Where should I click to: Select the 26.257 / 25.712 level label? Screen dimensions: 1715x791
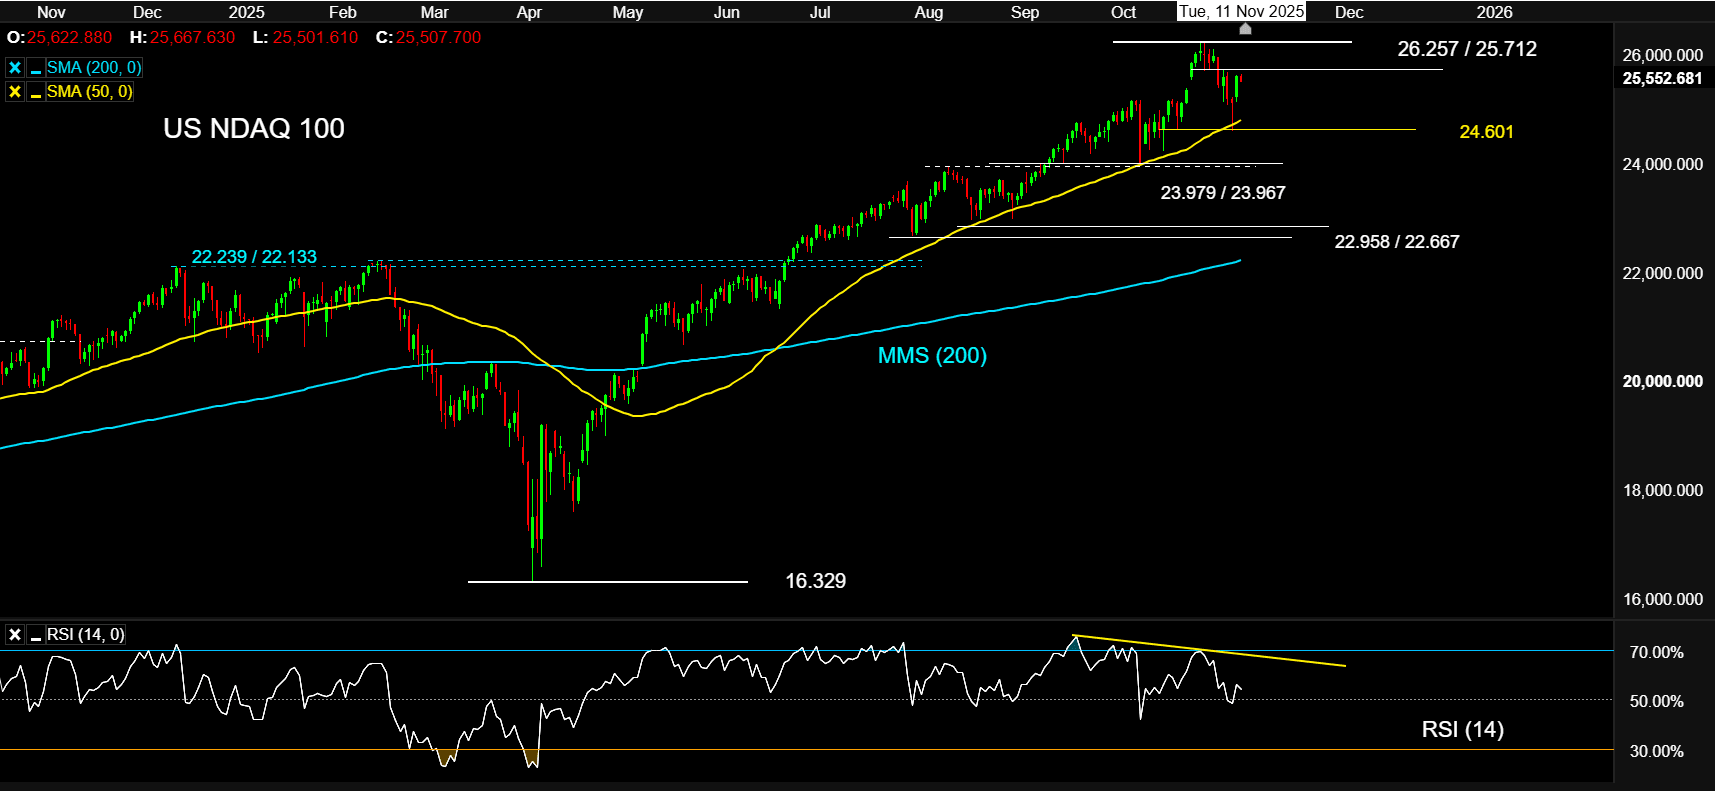point(1467,49)
